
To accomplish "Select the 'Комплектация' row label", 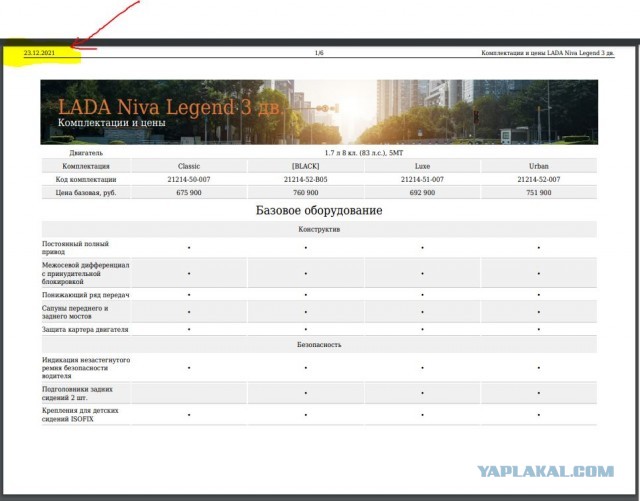I will [x=86, y=166].
